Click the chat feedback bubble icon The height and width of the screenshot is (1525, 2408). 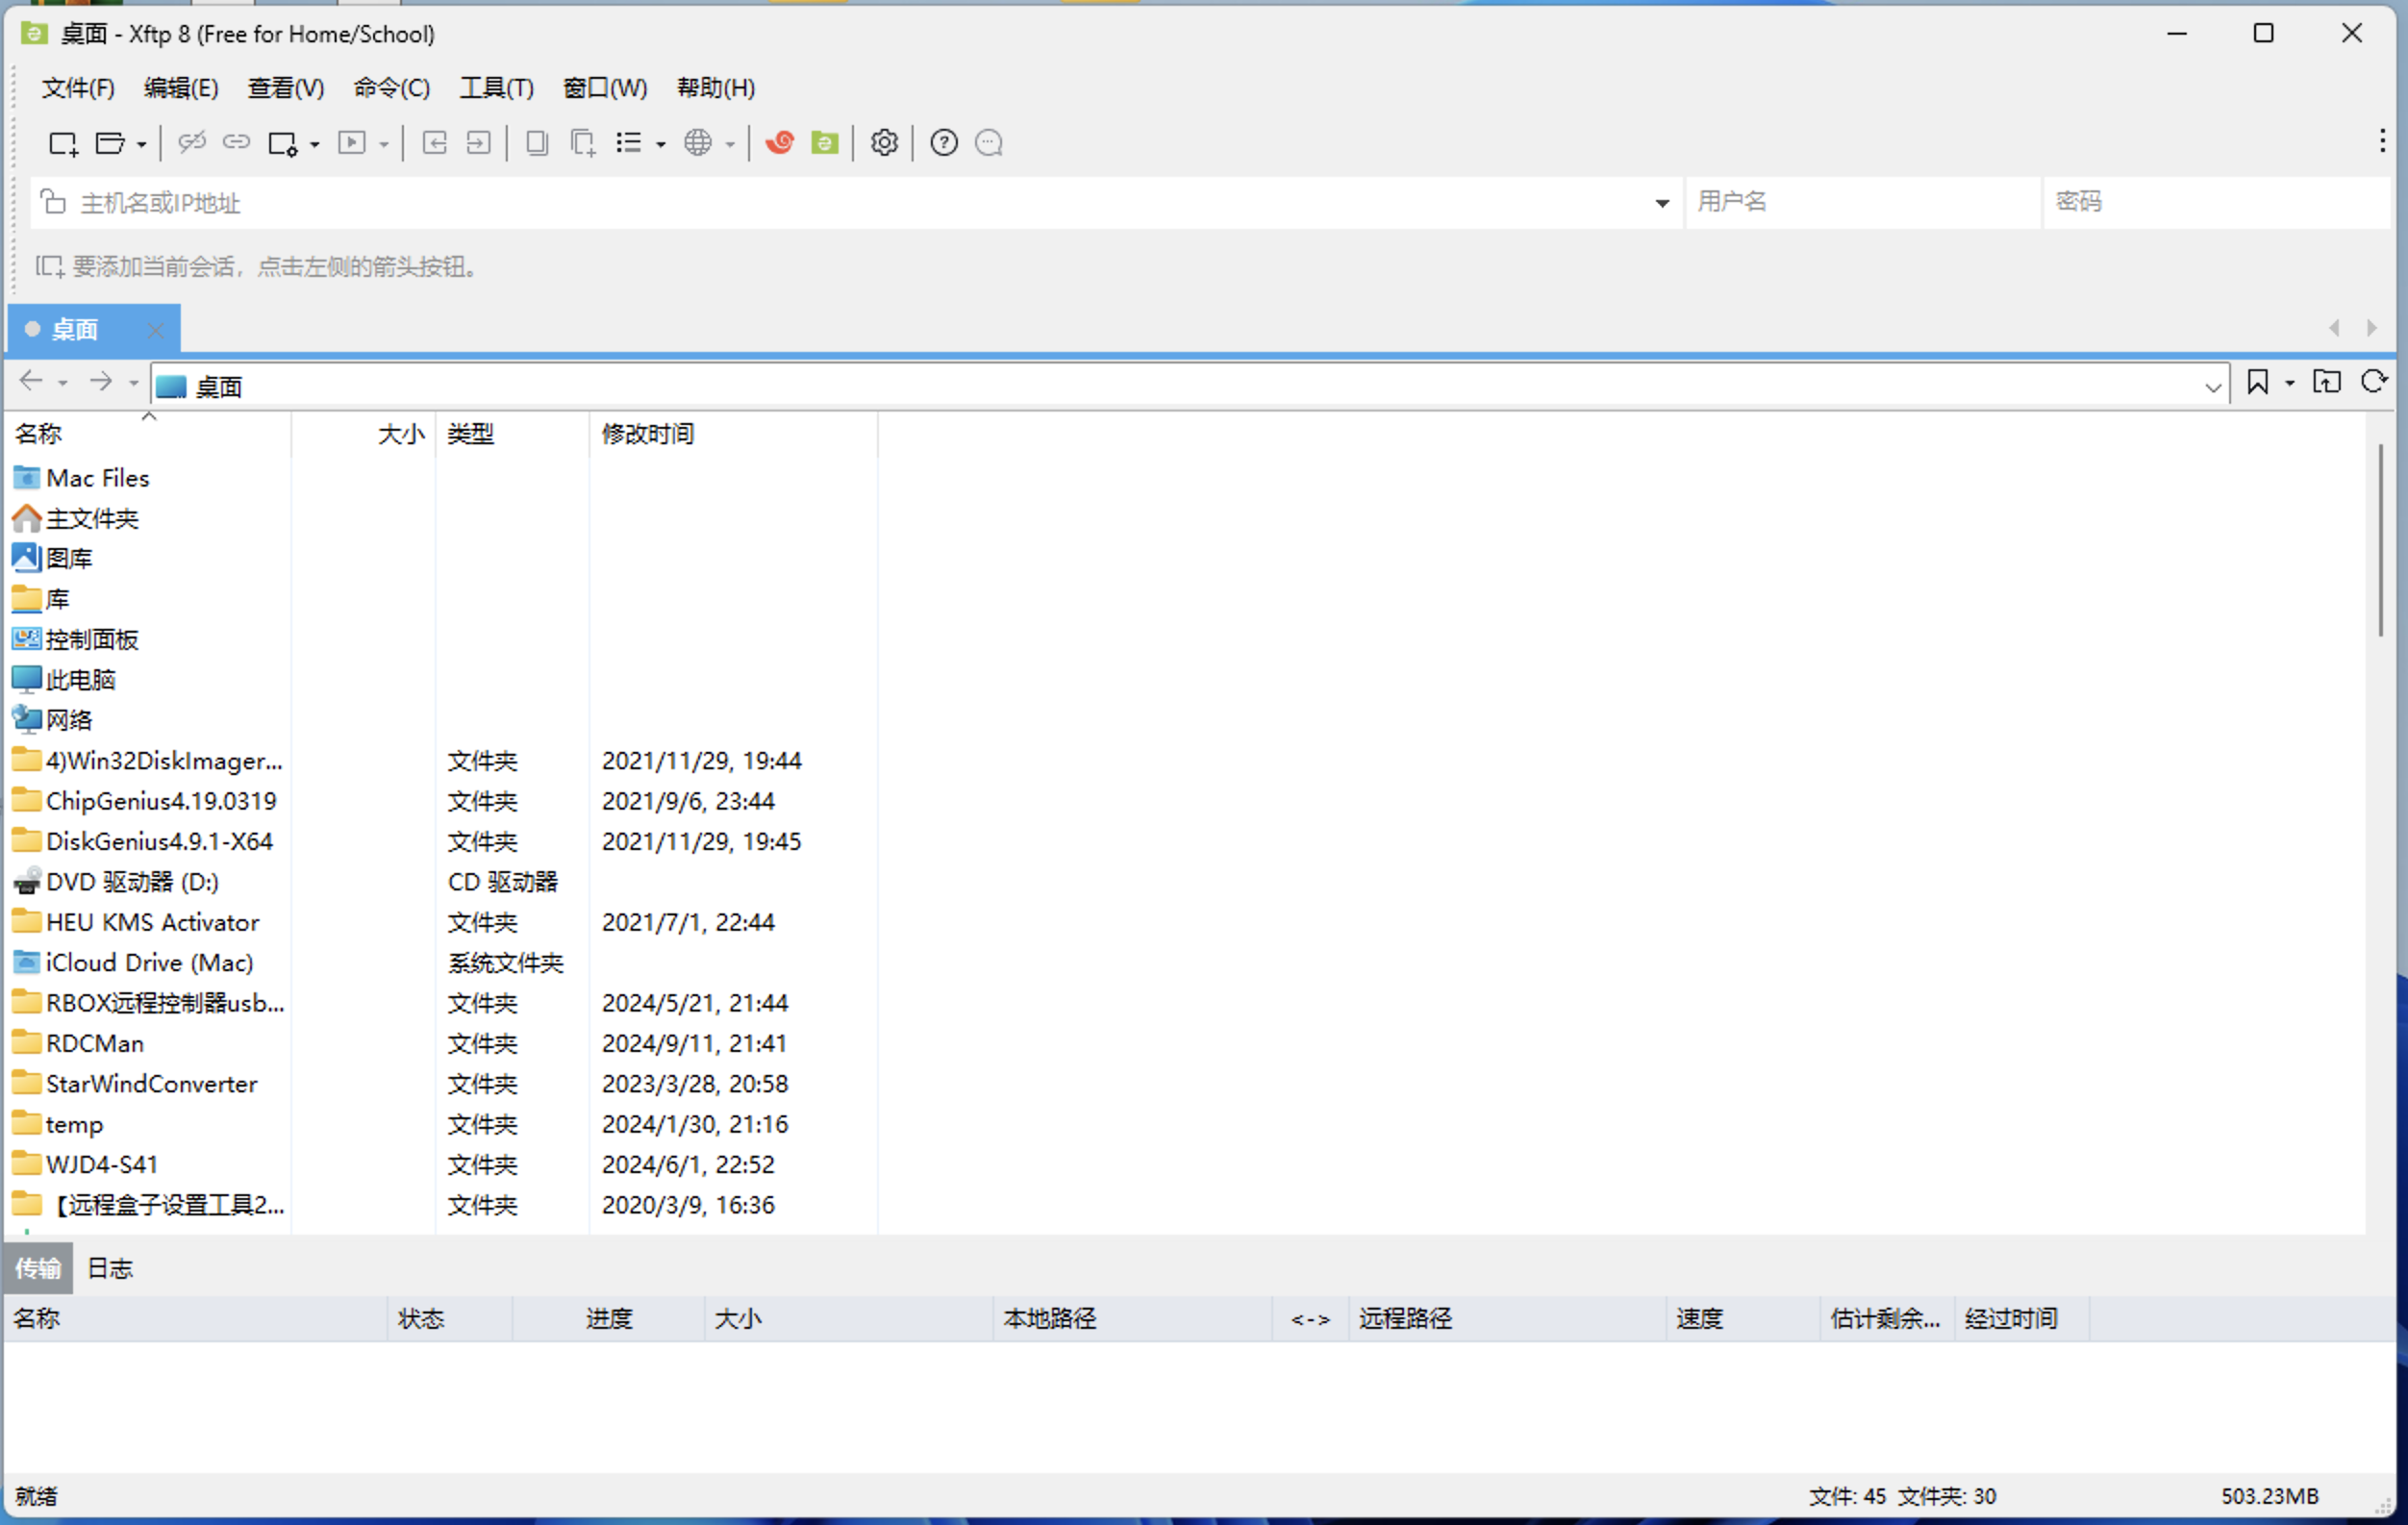coord(989,143)
